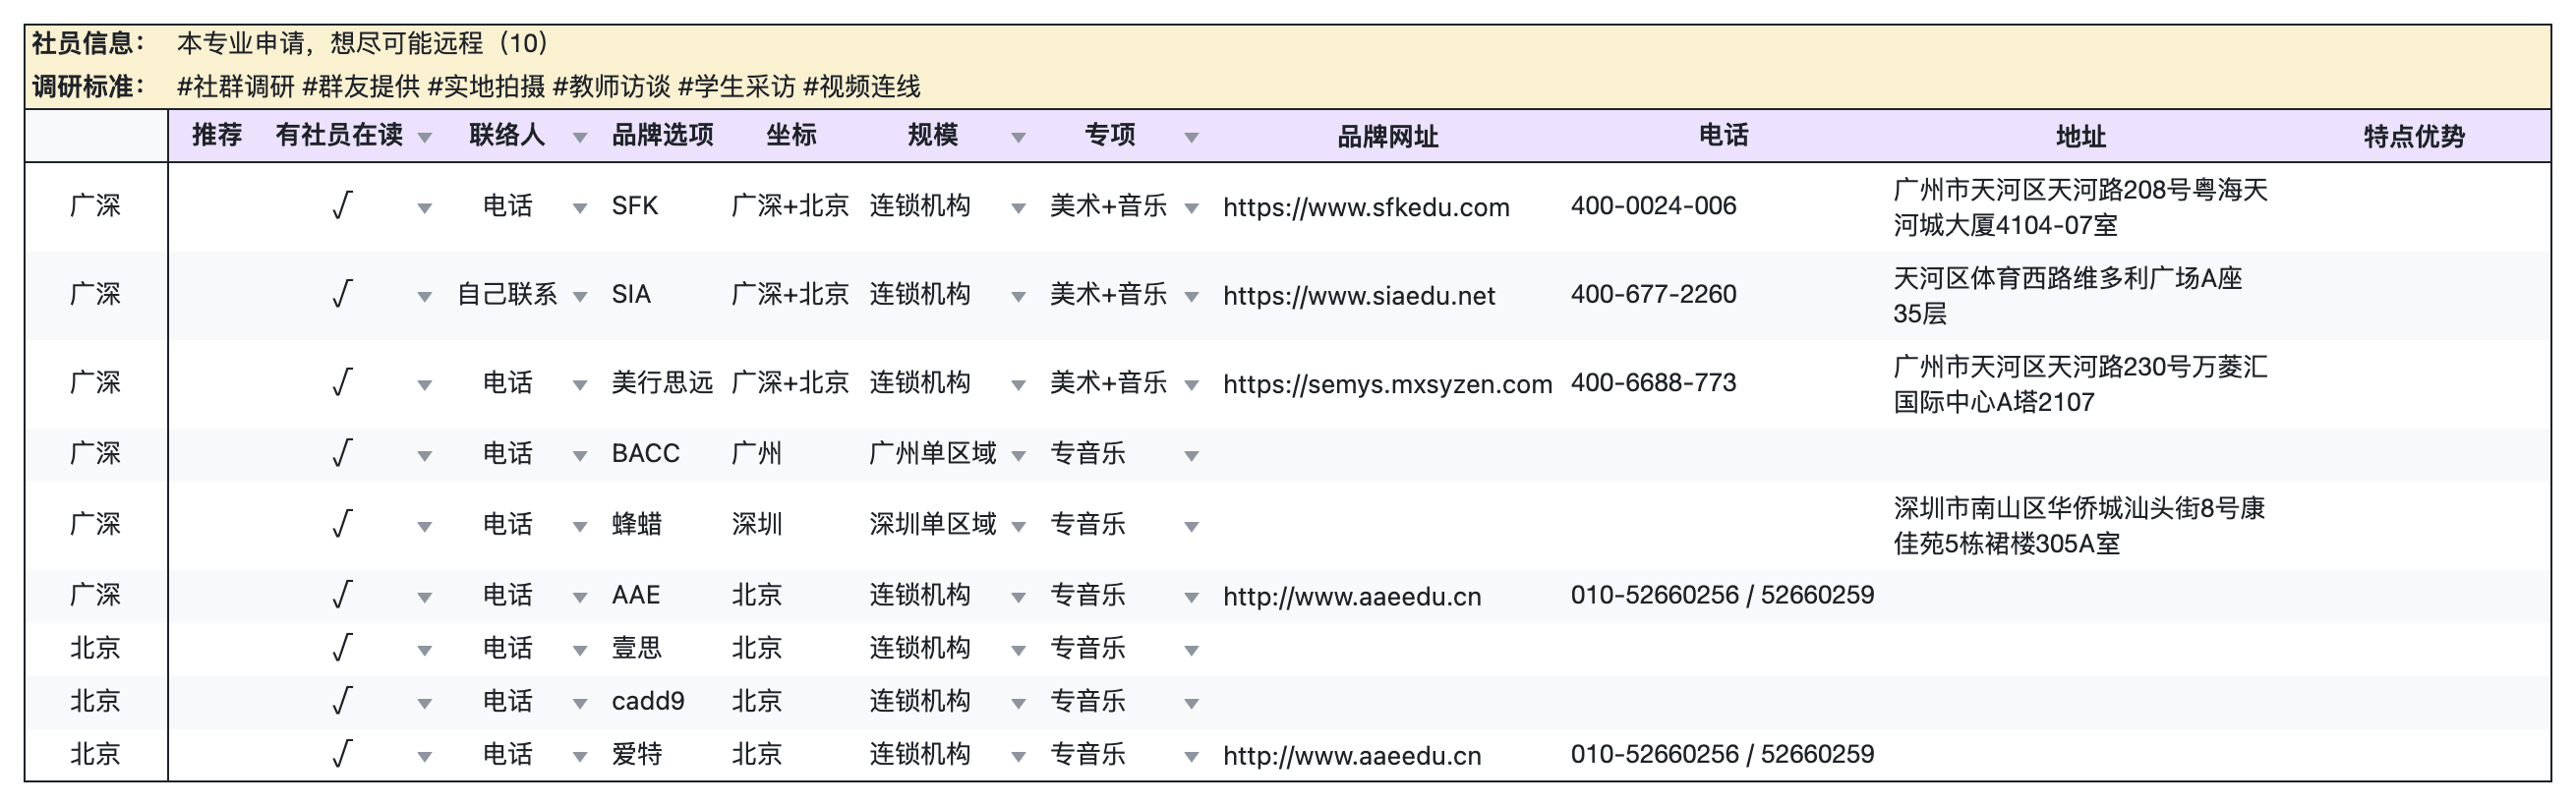This screenshot has height=806, width=2576.
Task: Open the 规模 dropdown in the 美行思远 row
Action: coord(1019,384)
